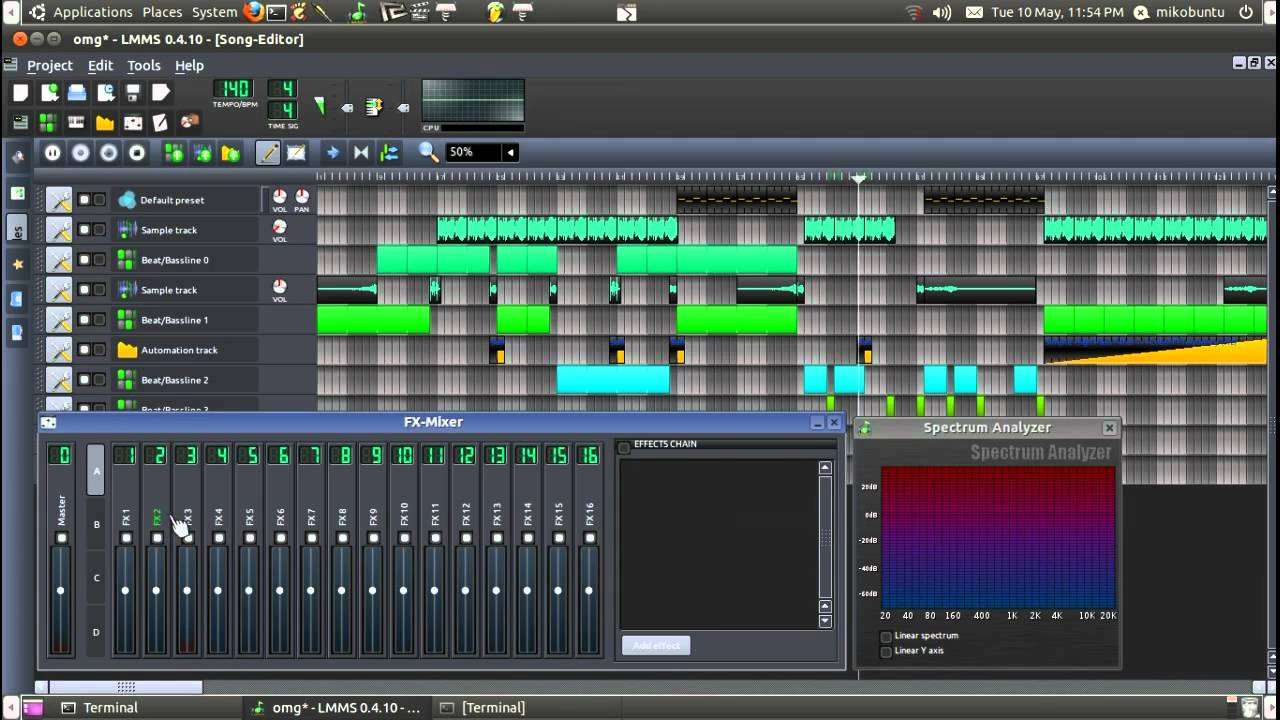Open track options for Automation track

(59, 350)
